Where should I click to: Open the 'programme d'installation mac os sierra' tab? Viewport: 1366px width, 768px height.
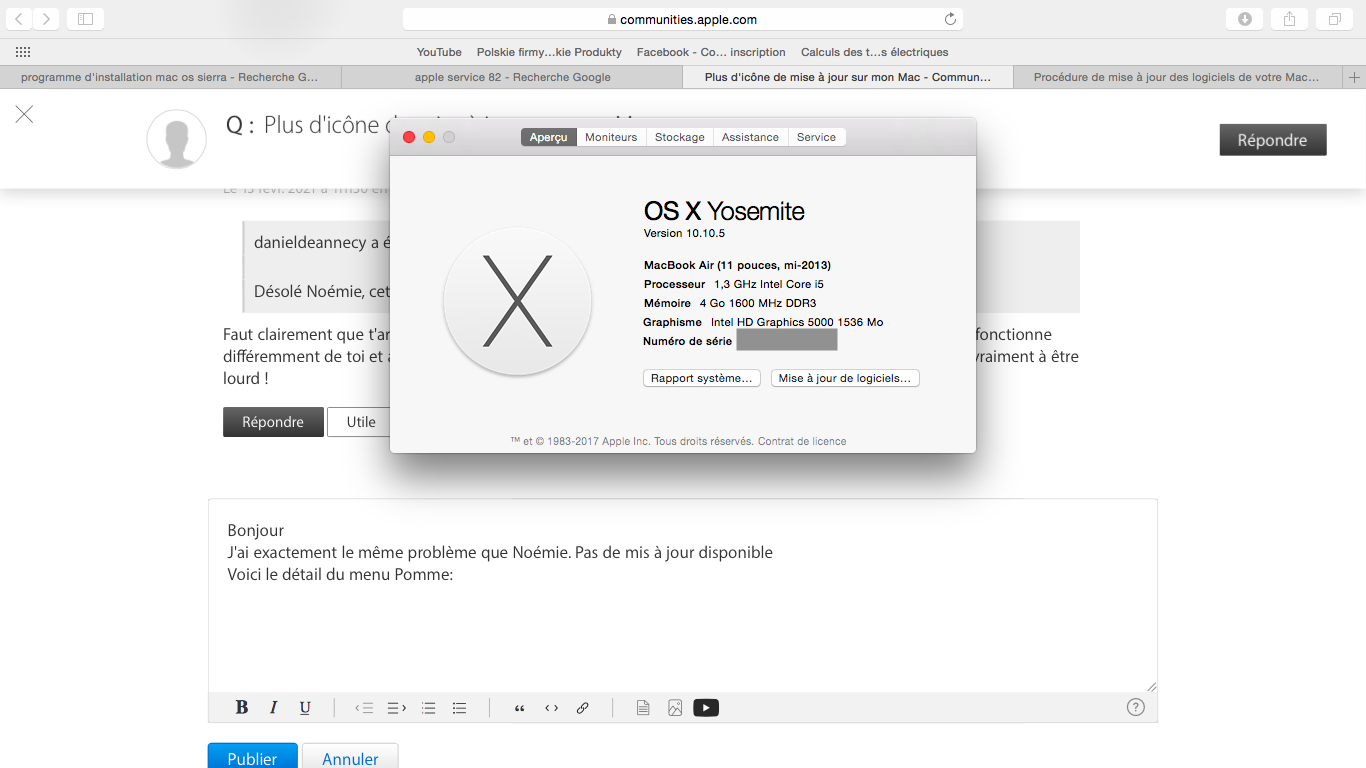170,77
